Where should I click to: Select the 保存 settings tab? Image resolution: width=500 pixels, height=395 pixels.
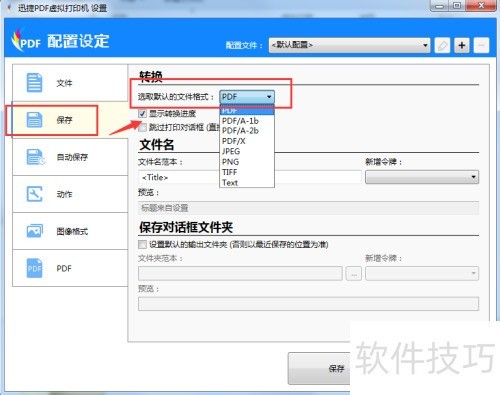(70, 120)
